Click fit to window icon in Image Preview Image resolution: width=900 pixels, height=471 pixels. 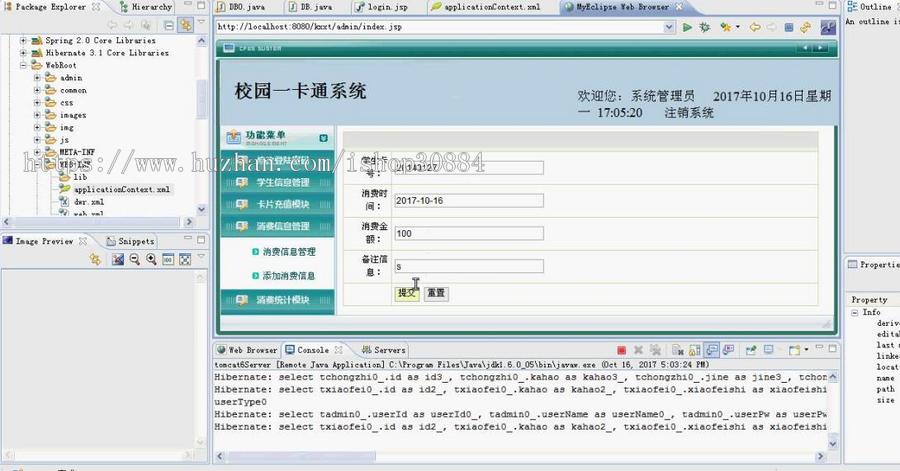(185, 260)
